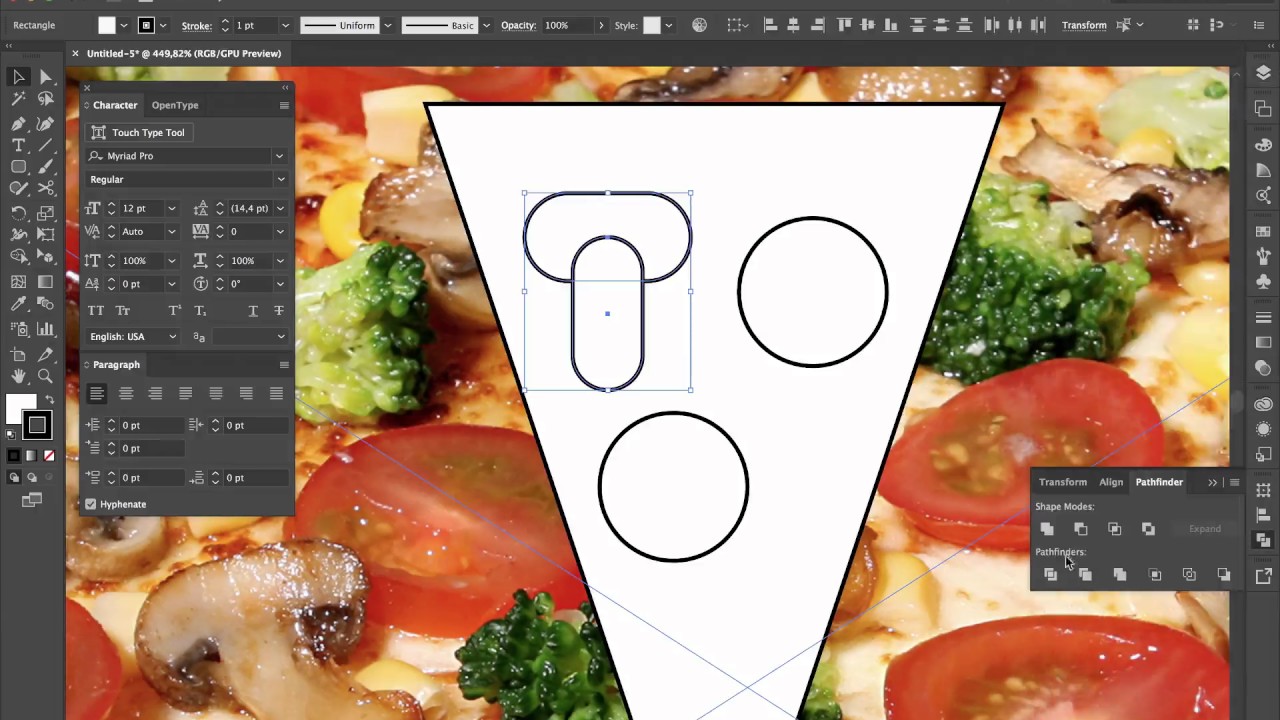Select the Scissors tool
The height and width of the screenshot is (720, 1280).
[45, 189]
